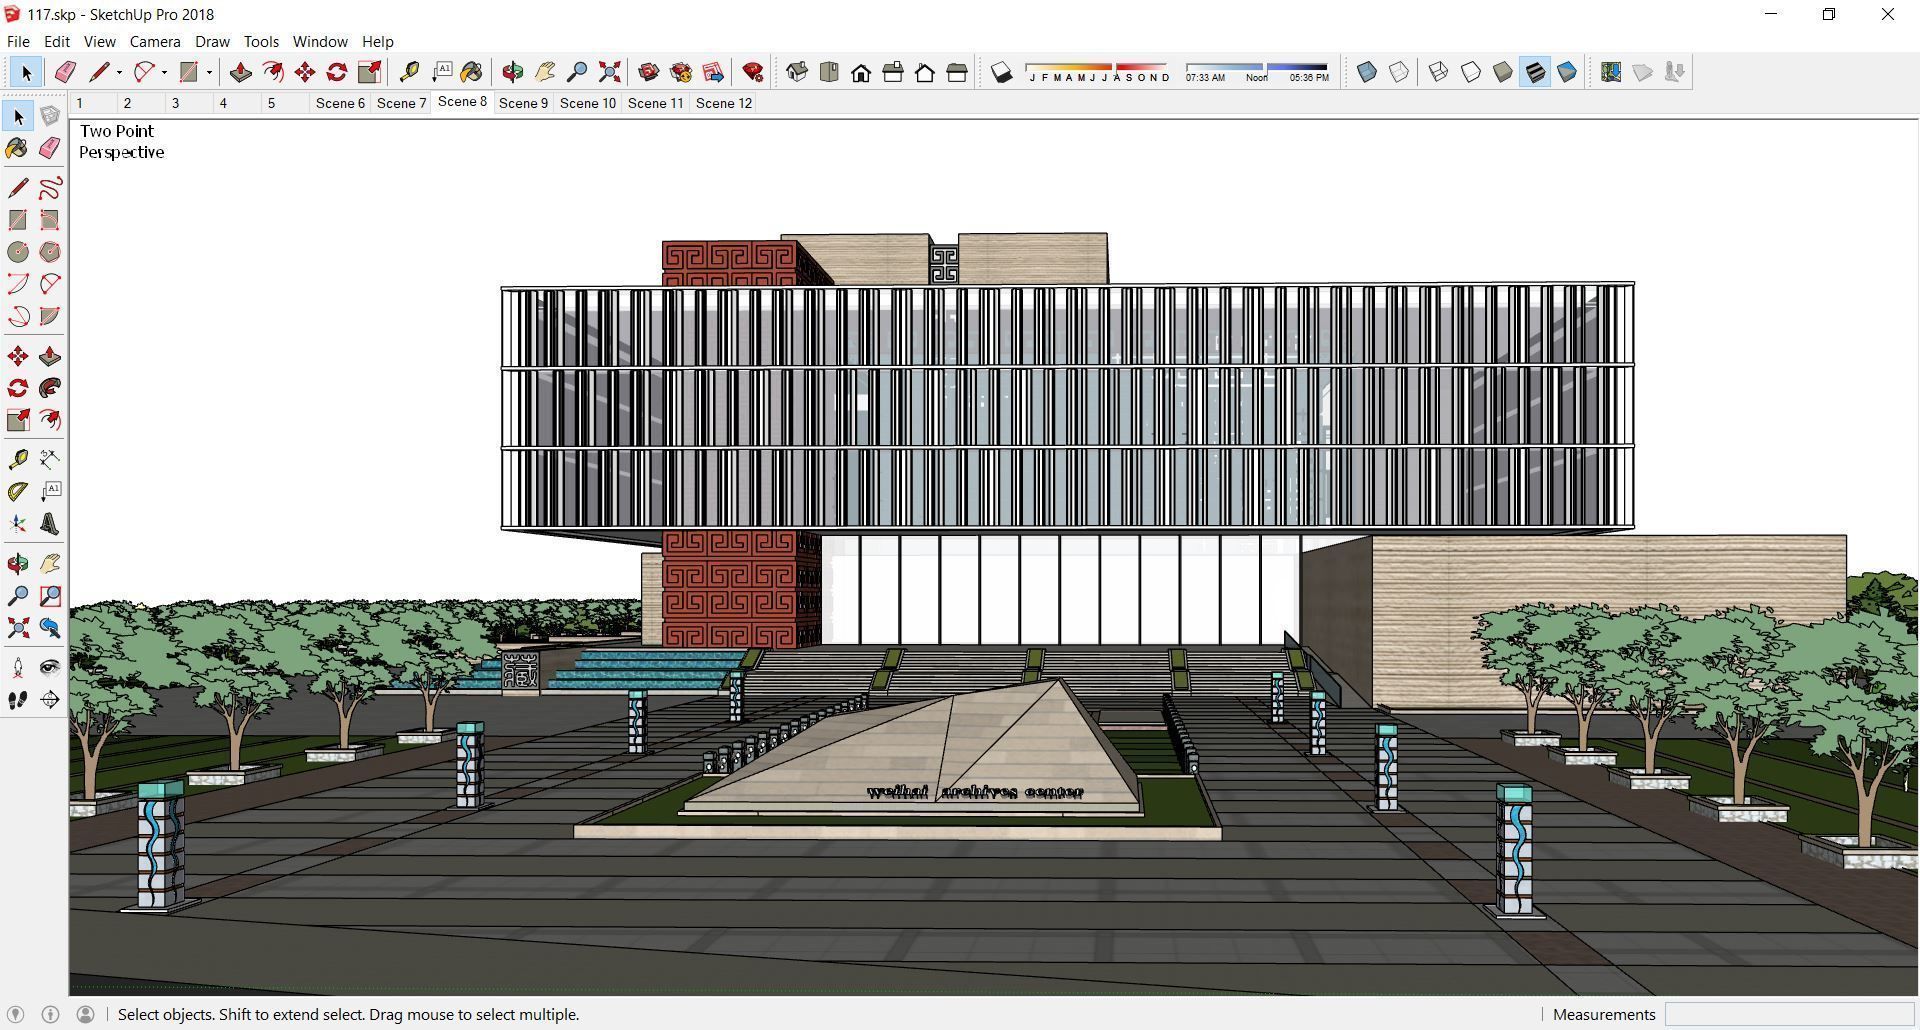The width and height of the screenshot is (1920, 1030).
Task: Toggle X-ray face style
Action: pyautogui.click(x=1367, y=72)
